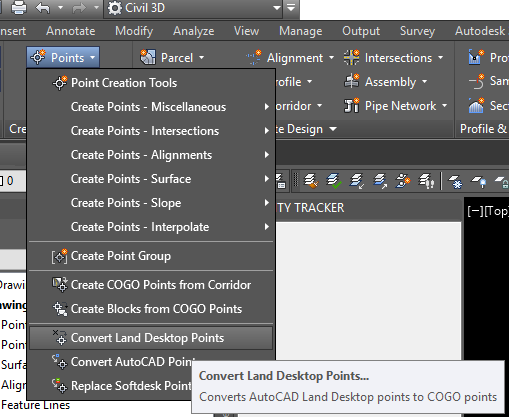This screenshot has width=509, height=417.
Task: Click the Sample Lines icon
Action: 476,81
